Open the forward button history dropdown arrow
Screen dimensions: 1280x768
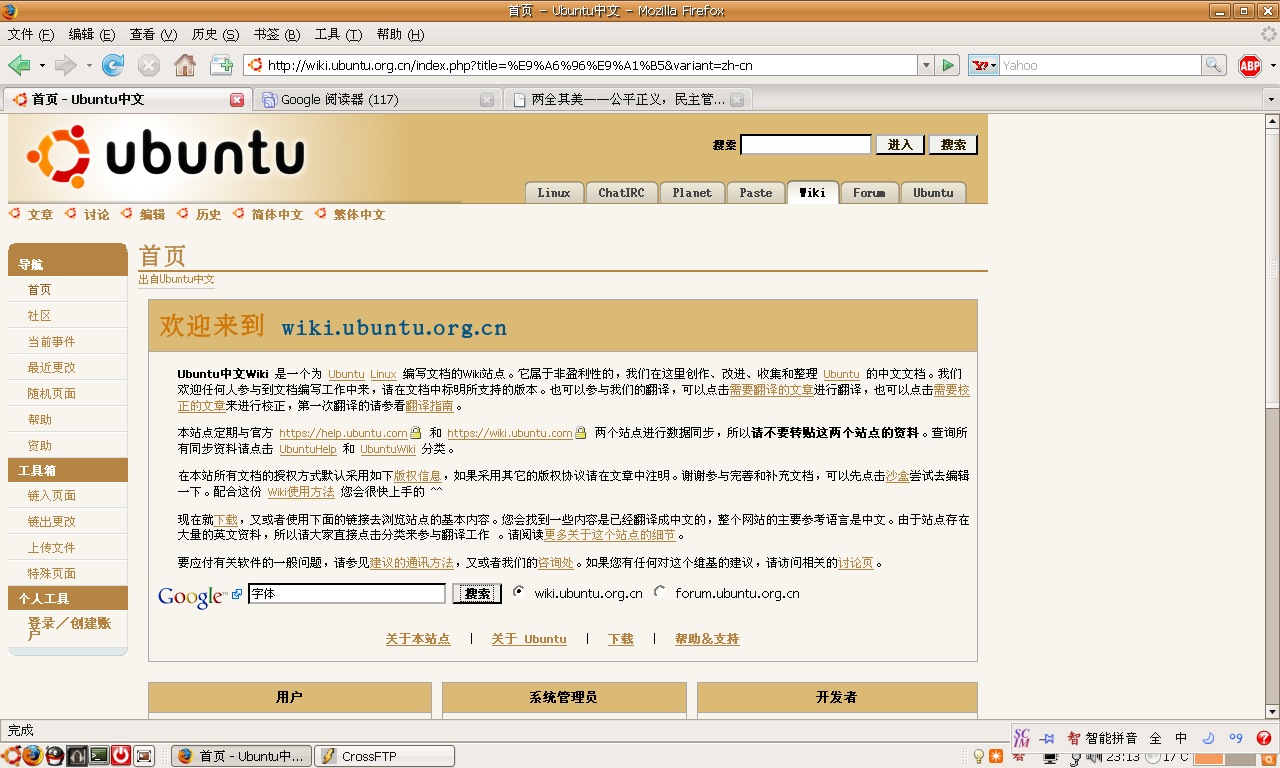pyautogui.click(x=88, y=66)
